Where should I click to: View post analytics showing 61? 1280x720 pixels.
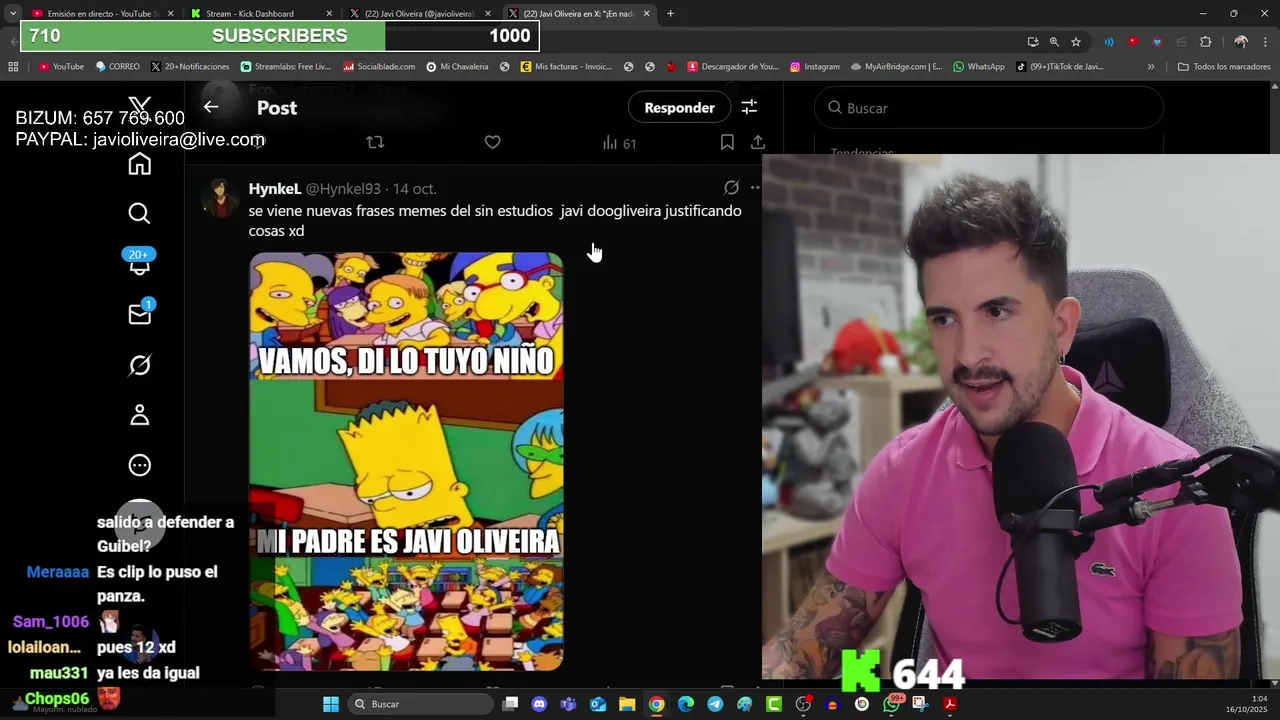(619, 143)
